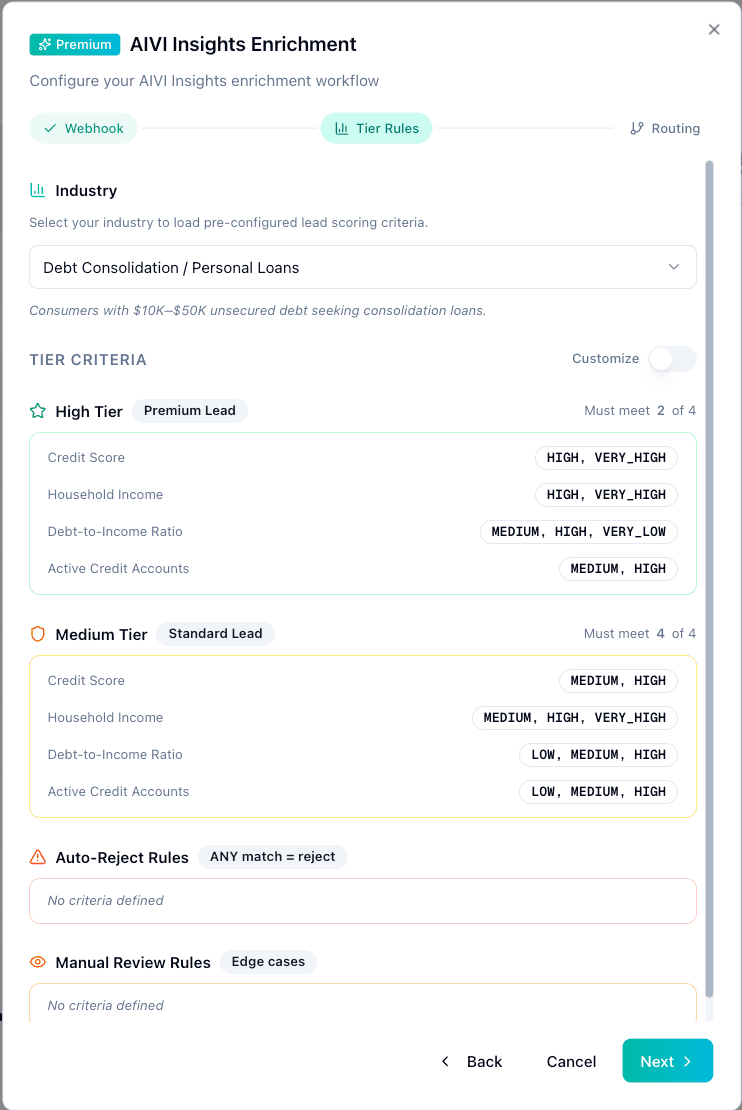Screen dimensions: 742x1110
Task: Click the shield icon beside Medium Tier
Action: (37, 634)
